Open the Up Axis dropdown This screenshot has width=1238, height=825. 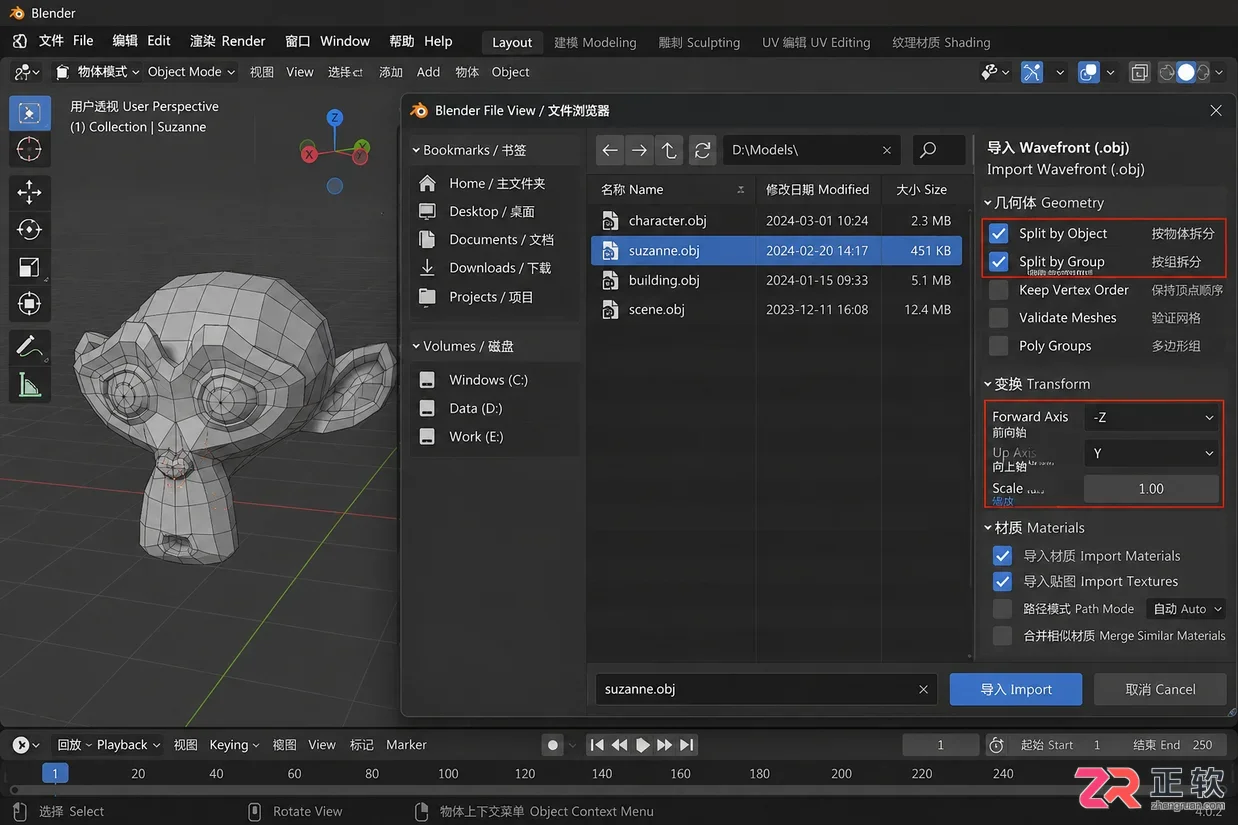click(1152, 453)
